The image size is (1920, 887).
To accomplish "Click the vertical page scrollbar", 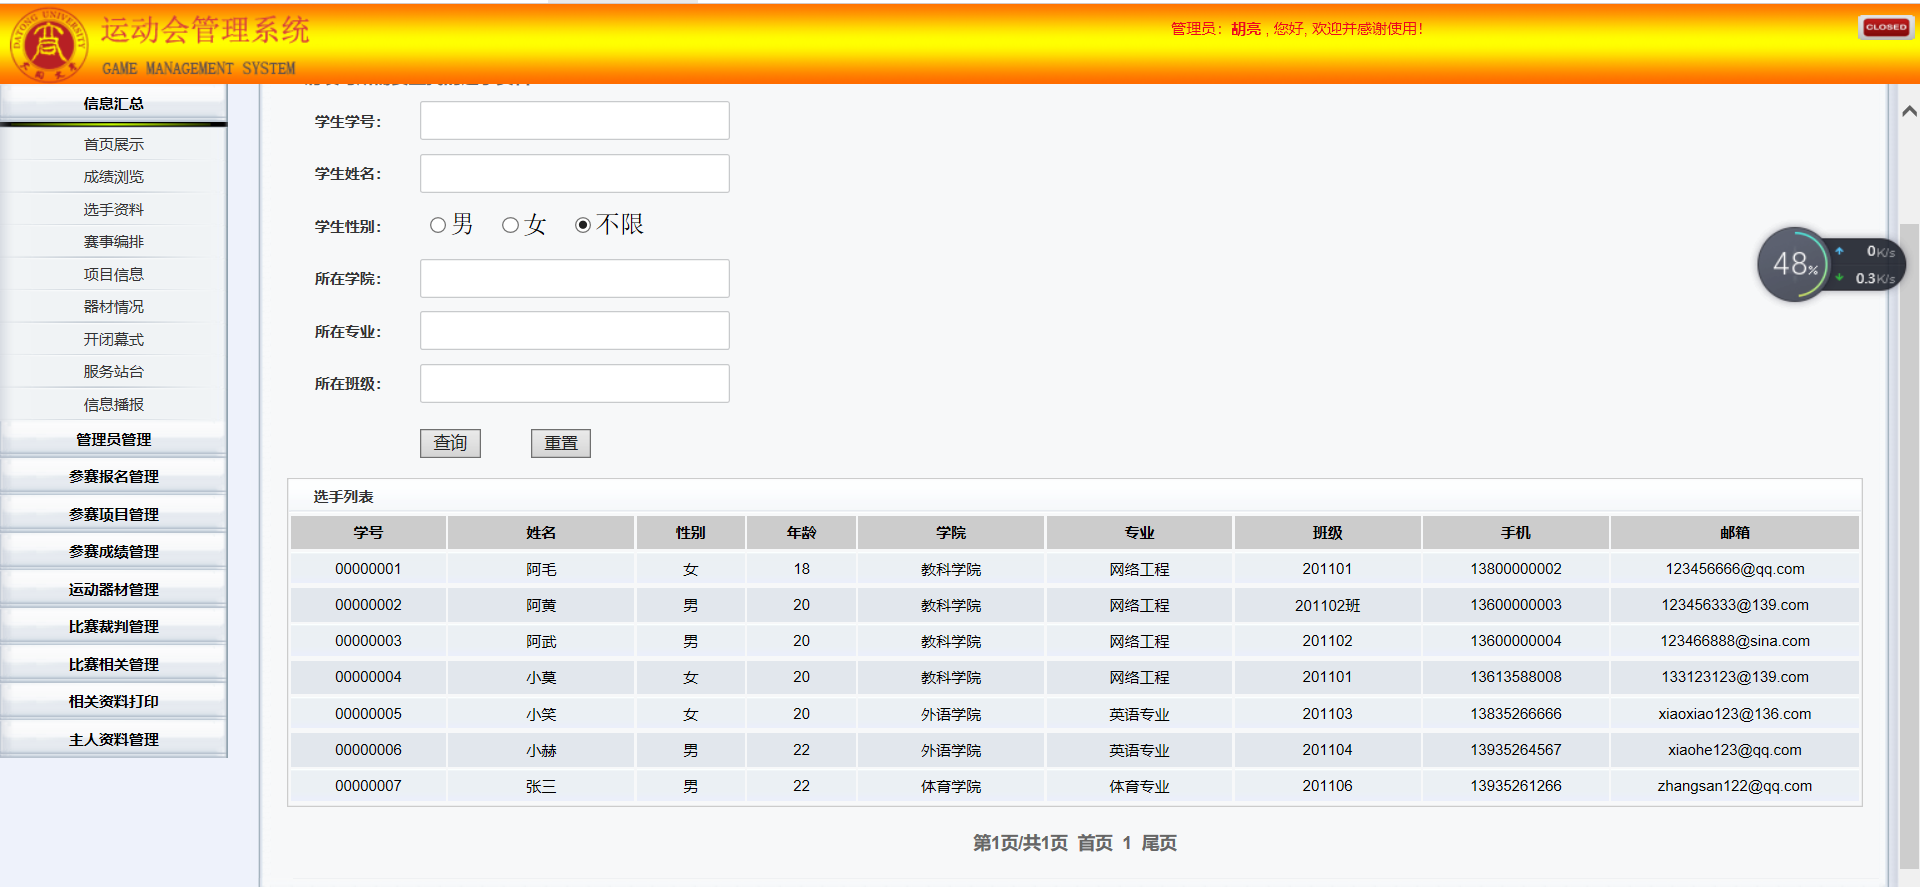I will point(1908,500).
